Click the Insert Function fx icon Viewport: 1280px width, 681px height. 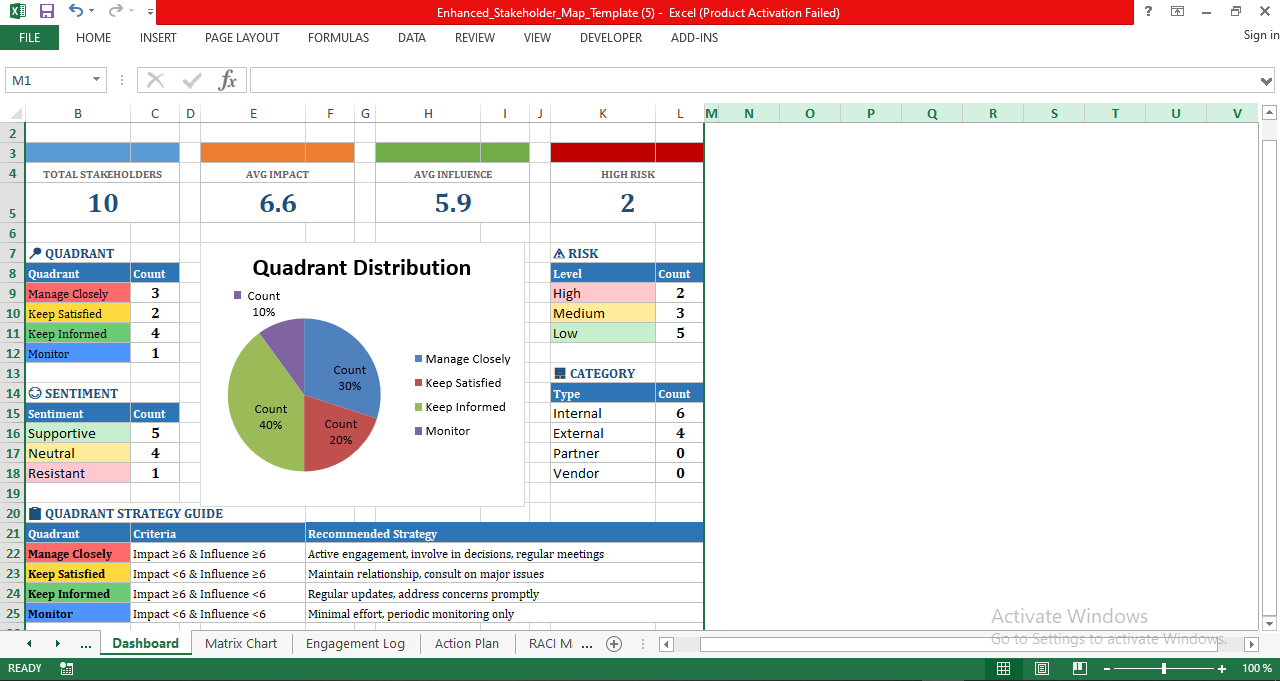228,80
